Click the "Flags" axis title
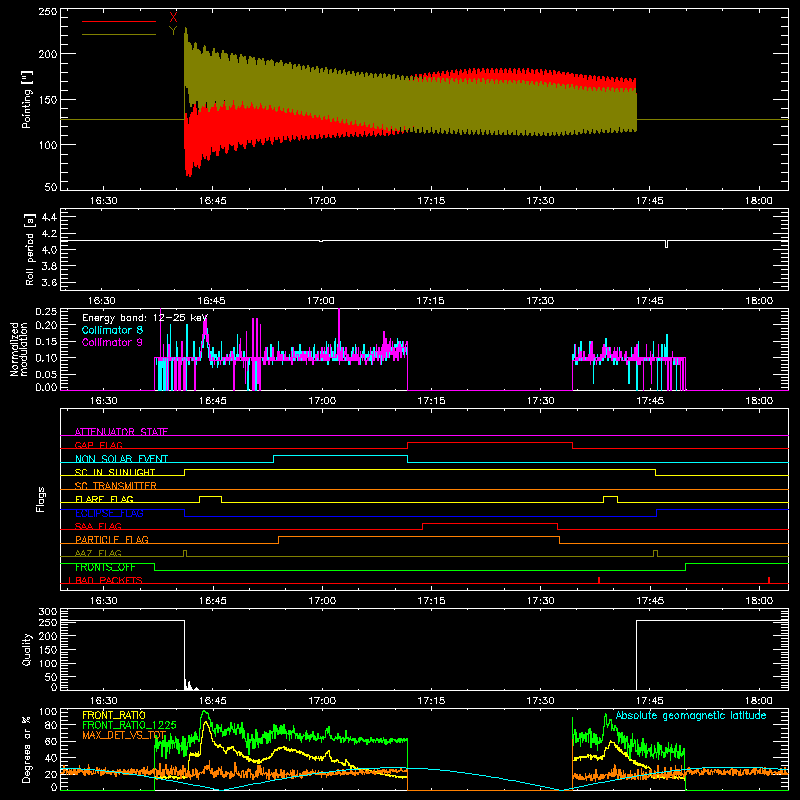 [41, 499]
